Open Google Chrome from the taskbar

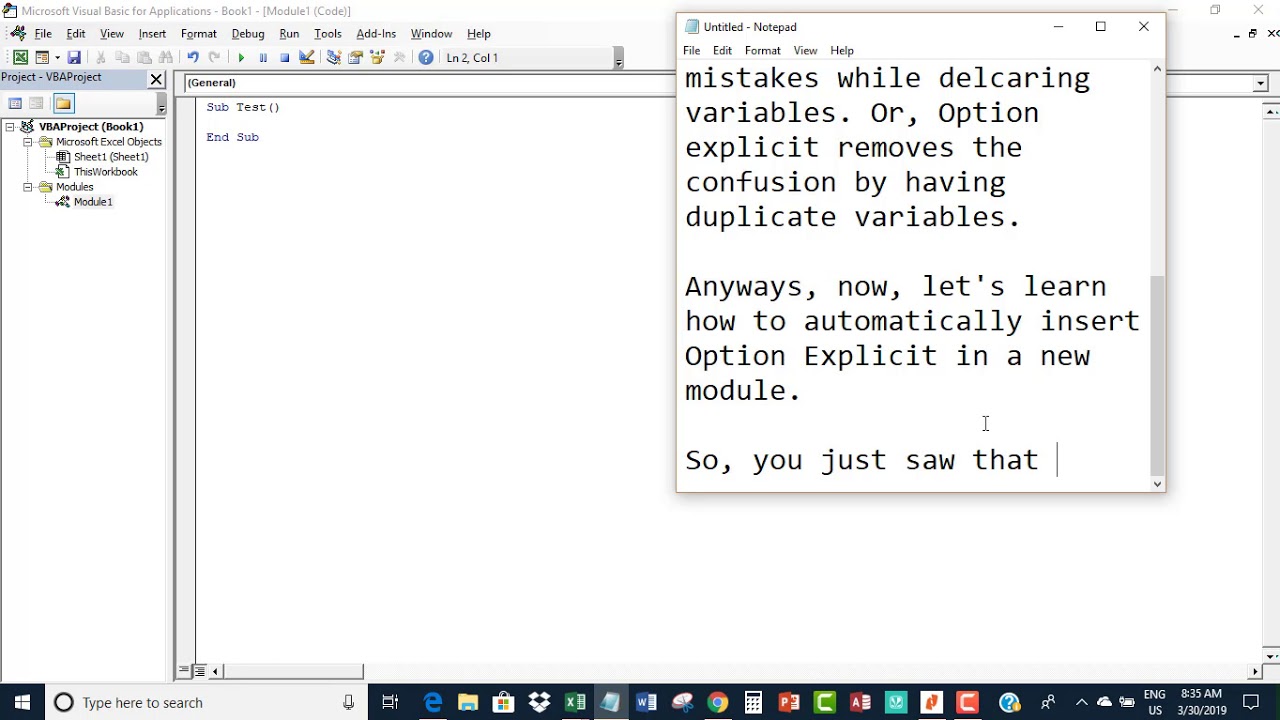pos(717,702)
